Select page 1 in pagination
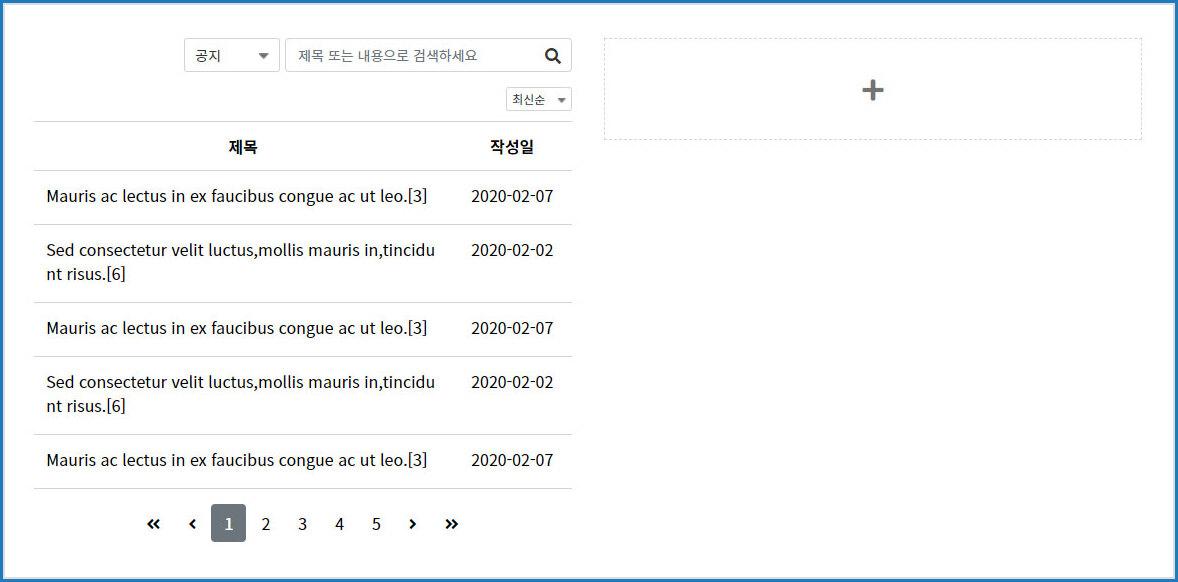Image resolution: width=1178 pixels, height=582 pixels. (228, 524)
